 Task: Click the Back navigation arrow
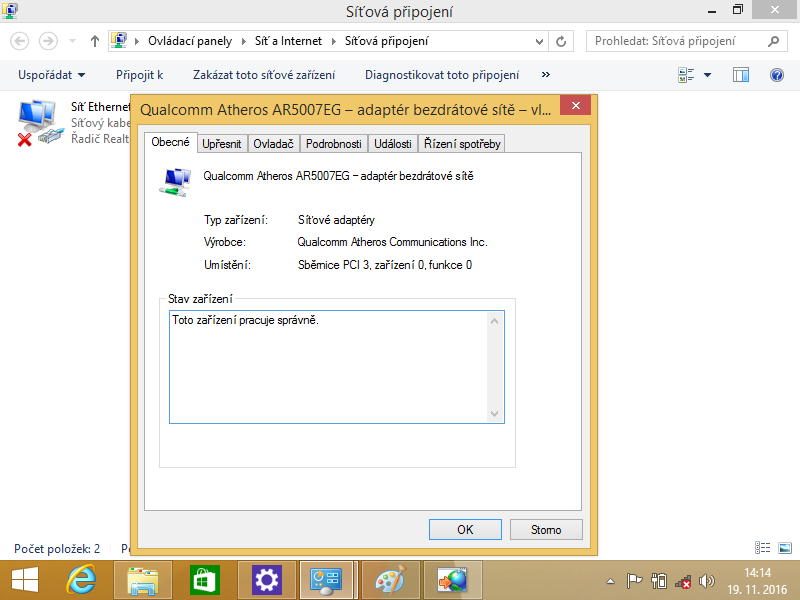click(x=20, y=41)
